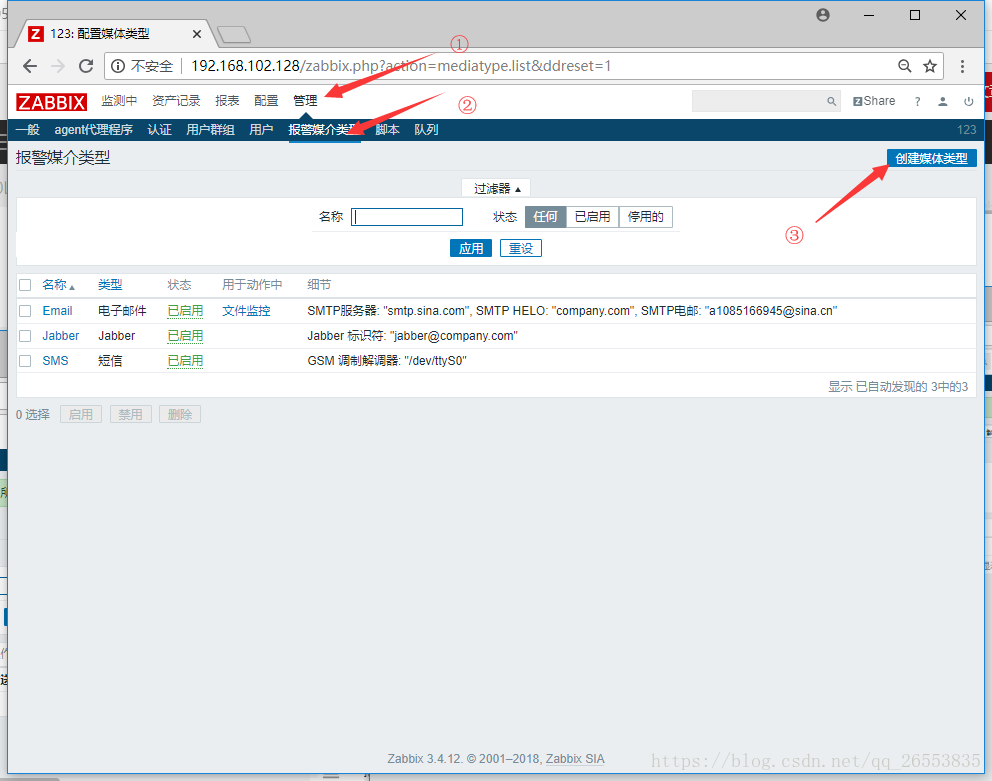Click the logout power icon
The image size is (992, 781).
pos(969,101)
